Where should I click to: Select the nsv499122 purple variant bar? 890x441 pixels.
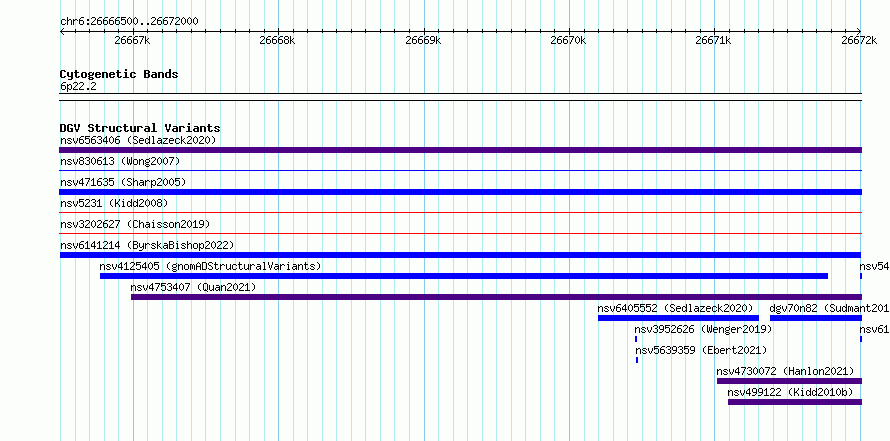pyautogui.click(x=795, y=402)
